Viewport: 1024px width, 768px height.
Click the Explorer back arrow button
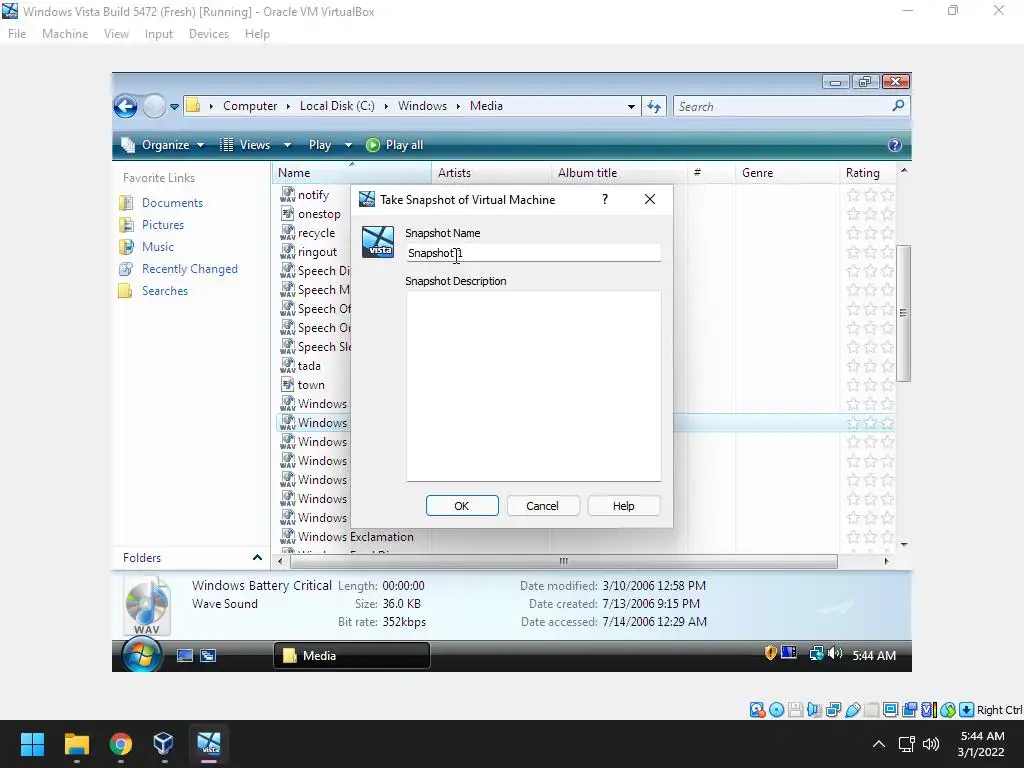(125, 106)
